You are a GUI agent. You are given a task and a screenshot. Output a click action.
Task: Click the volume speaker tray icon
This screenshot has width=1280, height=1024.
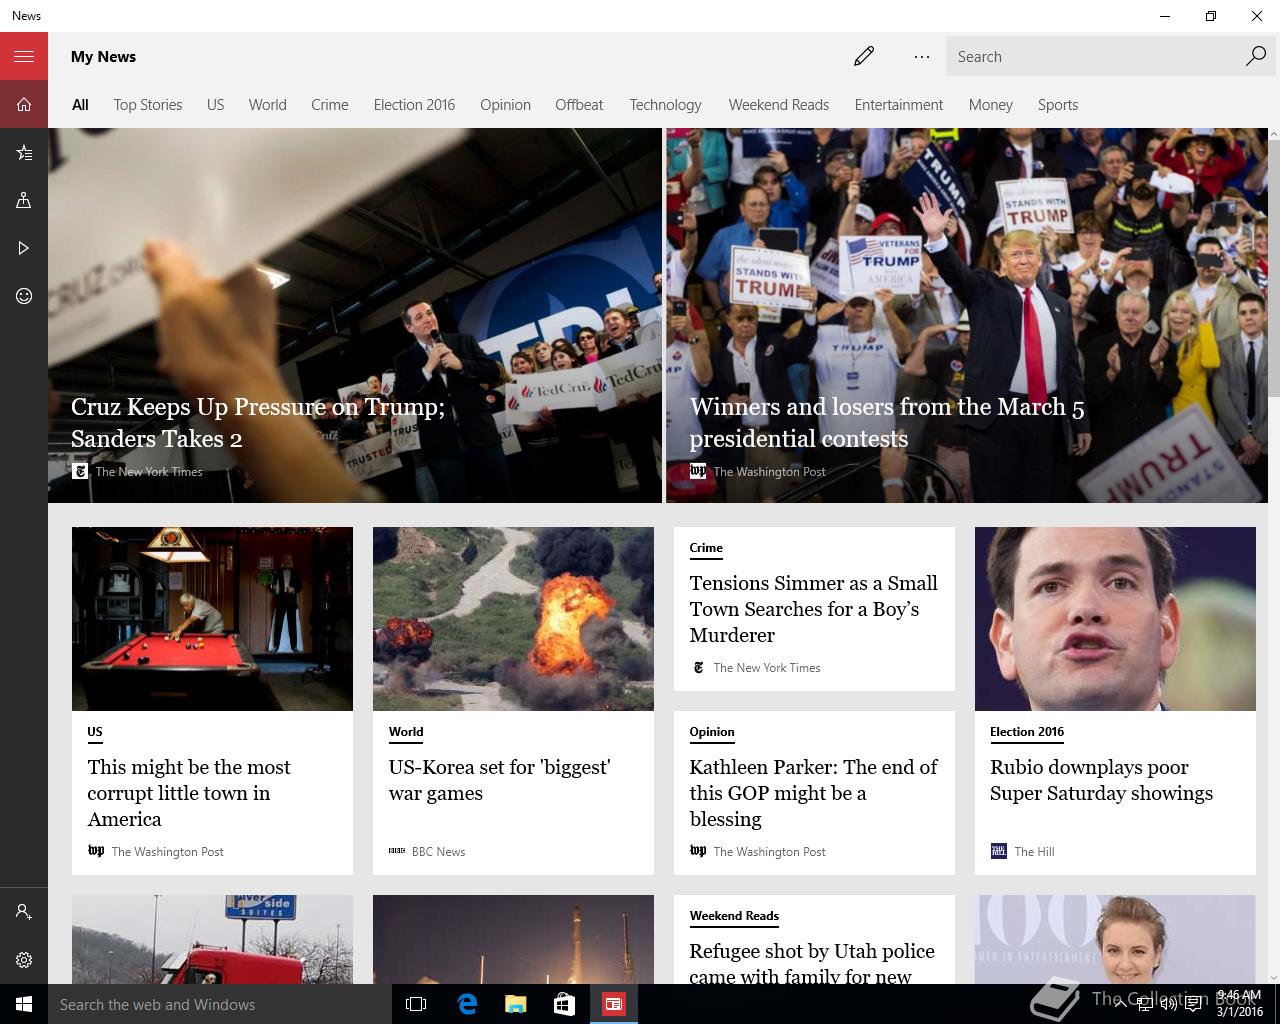(1168, 1004)
